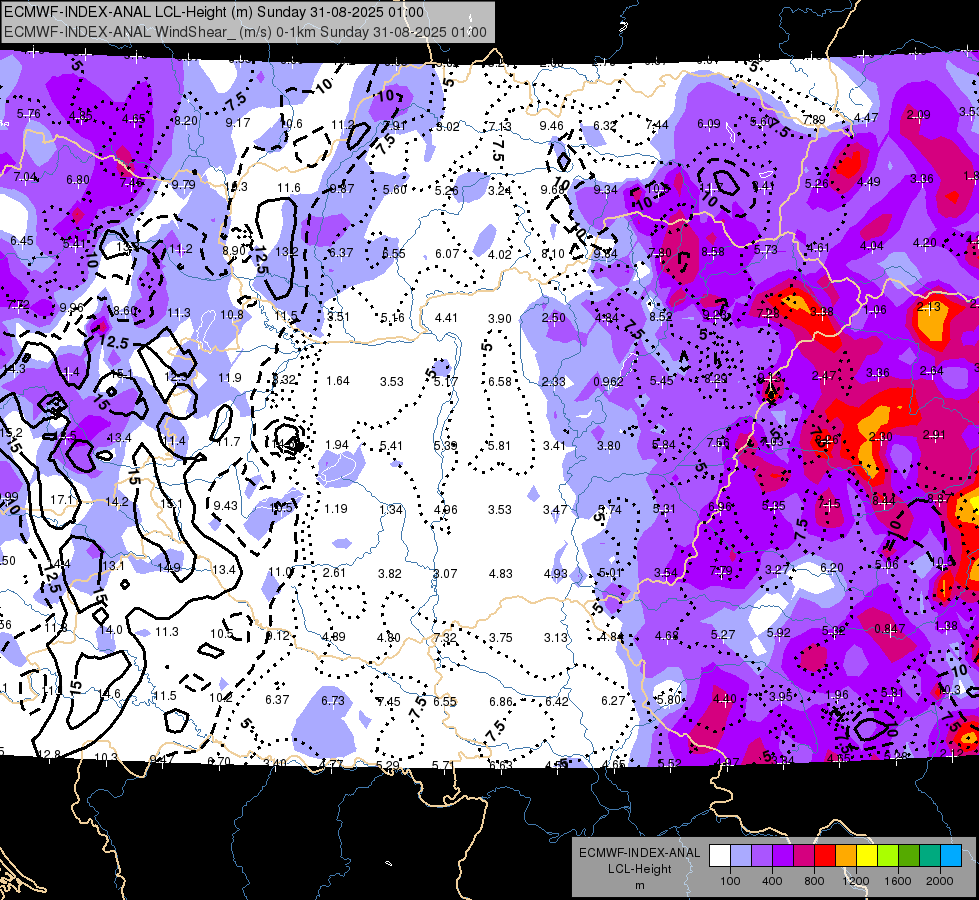
Task: Select the cyan-blue legend color swatch
Action: pos(951,856)
